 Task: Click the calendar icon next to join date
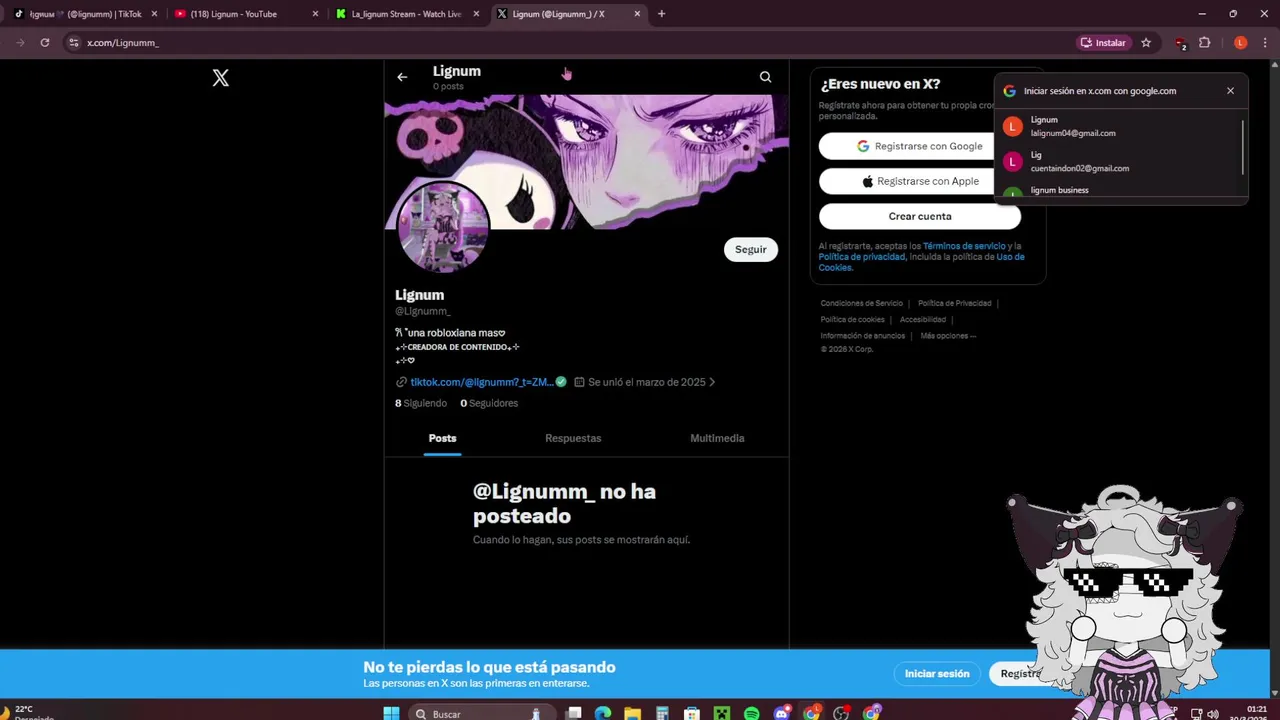point(579,382)
